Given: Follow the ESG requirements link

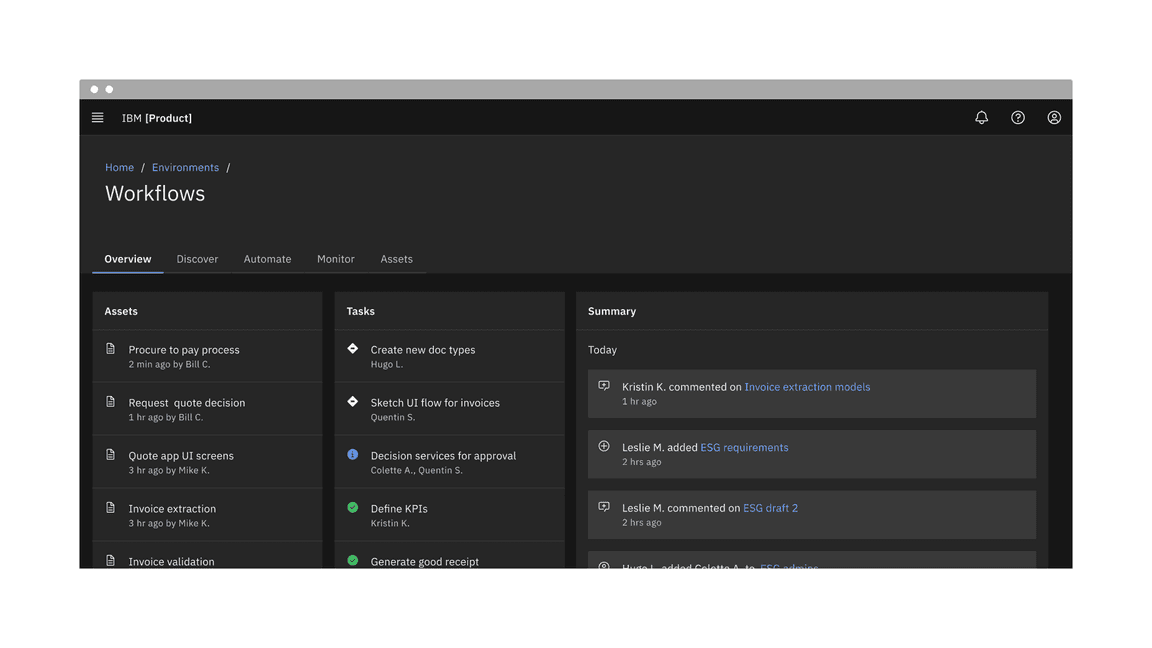Looking at the screenshot, I should pyautogui.click(x=744, y=448).
